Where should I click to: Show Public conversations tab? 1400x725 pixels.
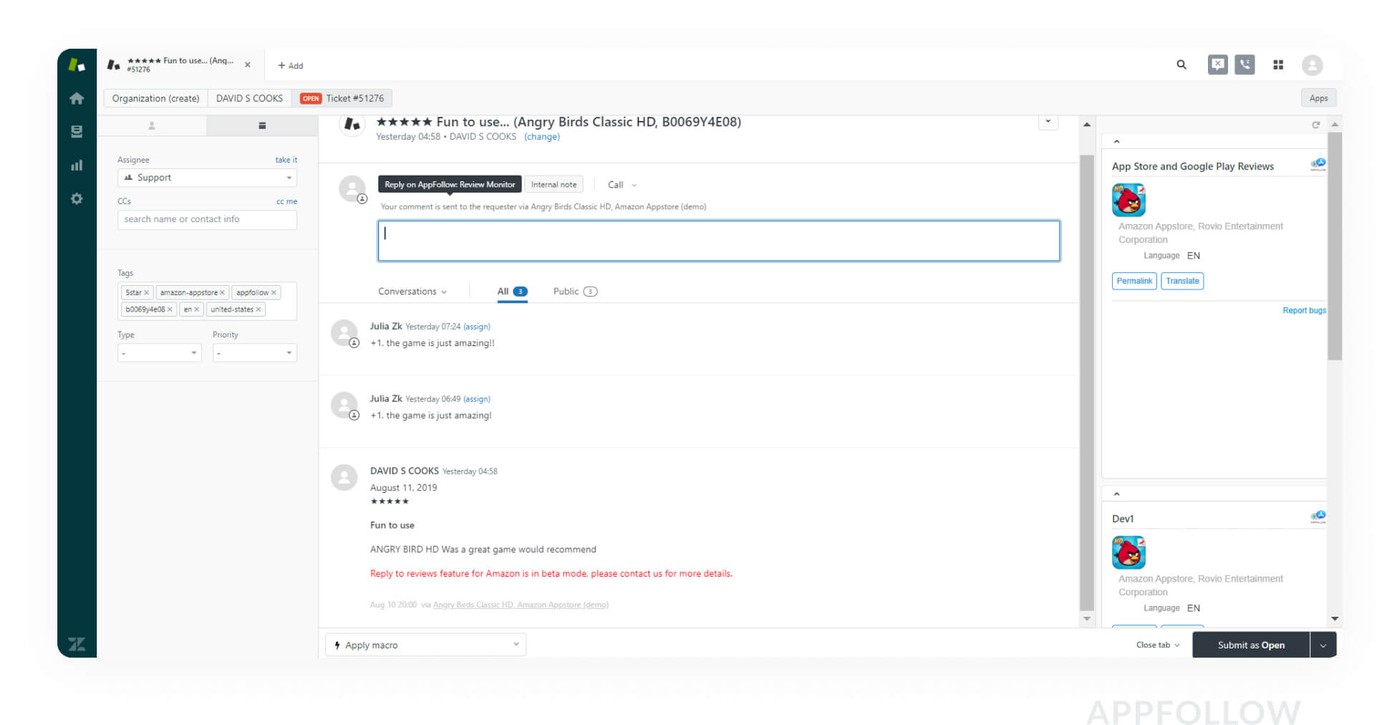pyautogui.click(x=575, y=292)
